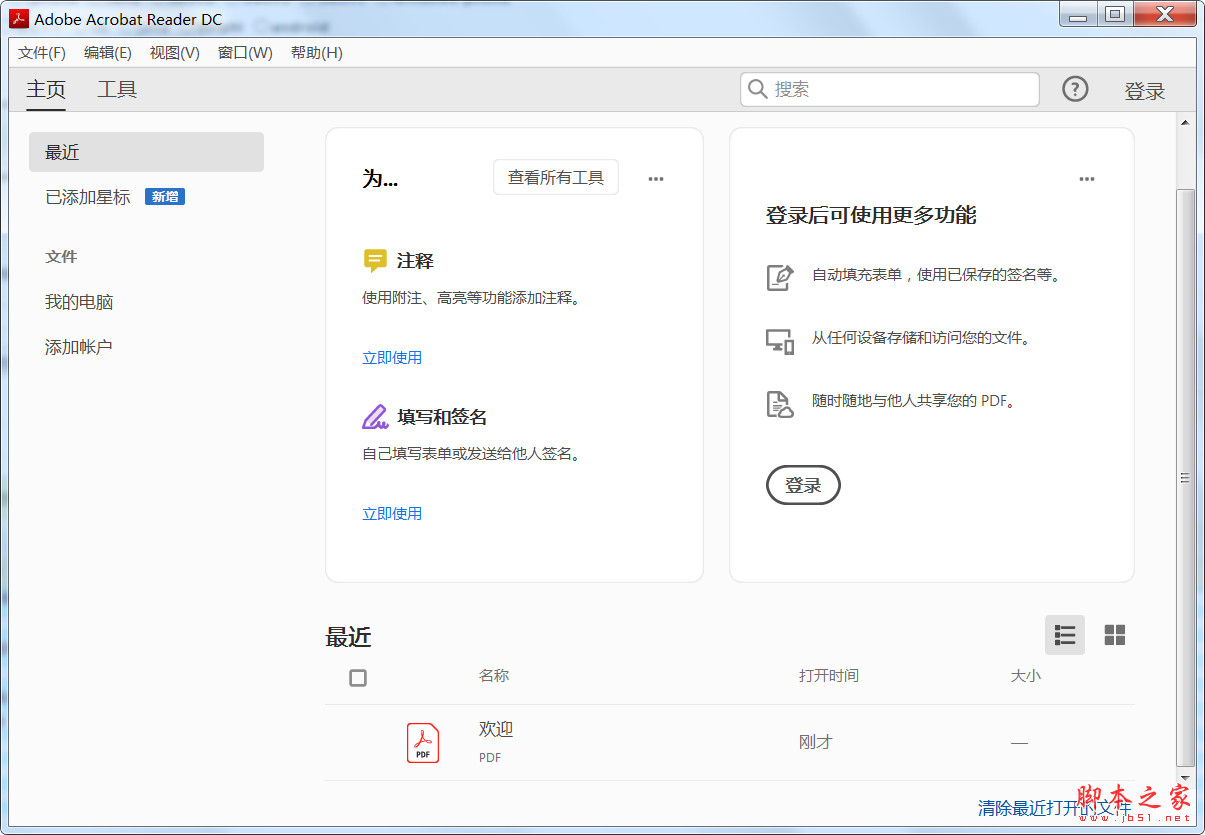Open the sign-in card more options ellipsis
The image size is (1205, 835).
pyautogui.click(x=1087, y=179)
